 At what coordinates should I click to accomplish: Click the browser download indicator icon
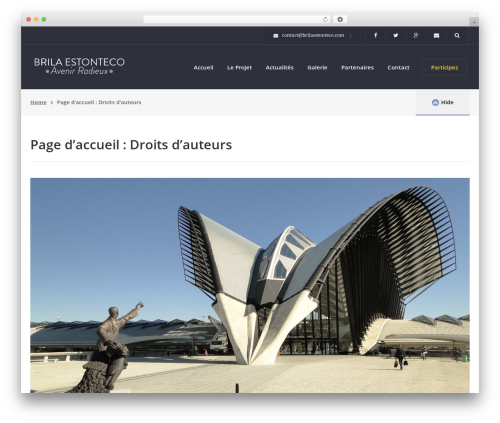tap(340, 19)
